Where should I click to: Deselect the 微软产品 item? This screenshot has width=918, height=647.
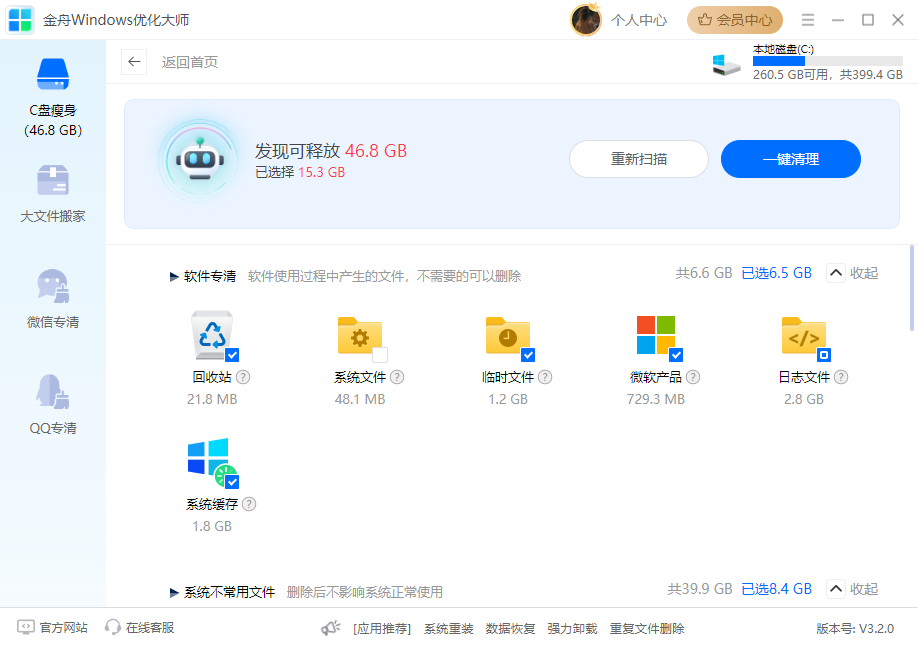click(x=677, y=355)
